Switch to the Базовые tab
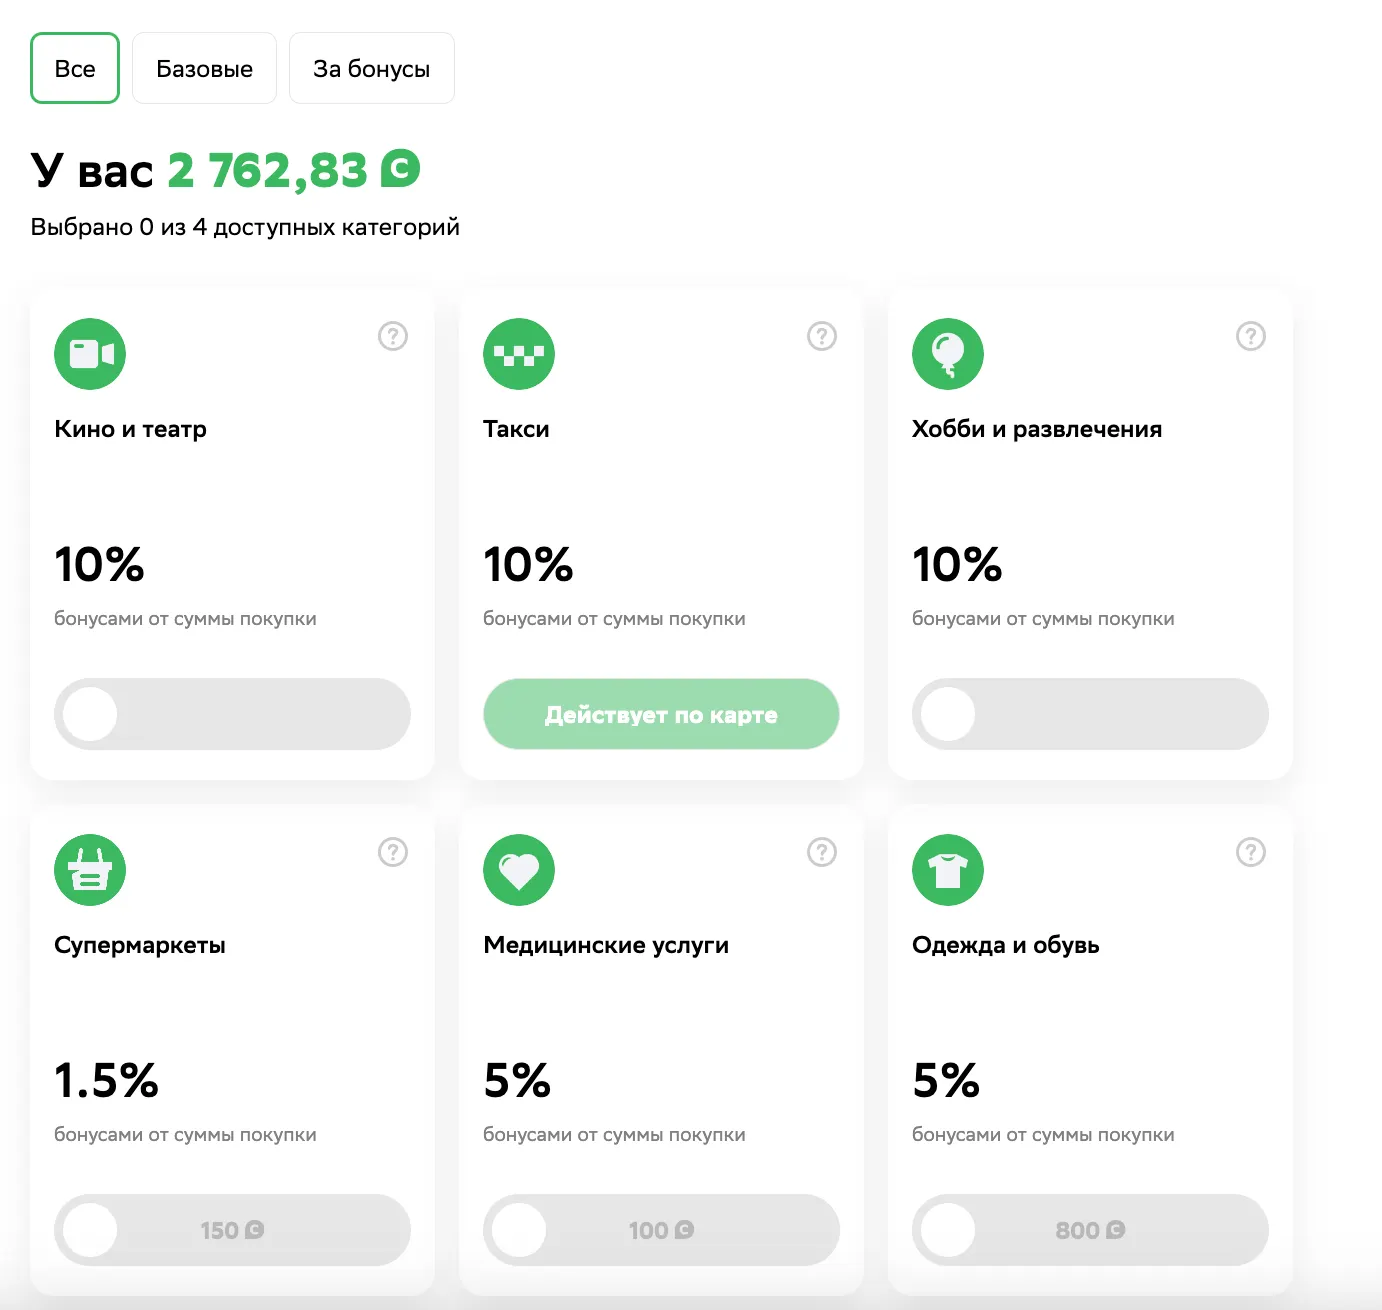Viewport: 1382px width, 1310px height. [x=204, y=69]
